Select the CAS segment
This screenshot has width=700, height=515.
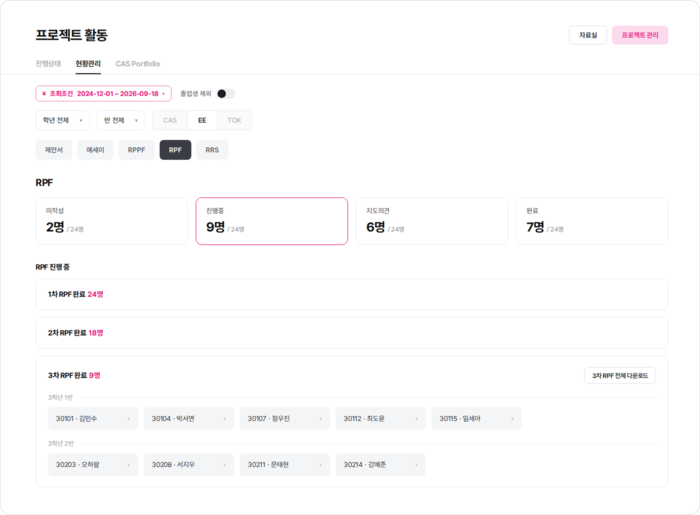click(x=170, y=120)
